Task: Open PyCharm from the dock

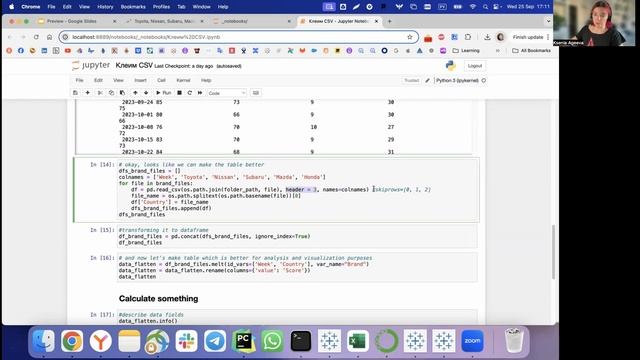Action: click(244, 340)
